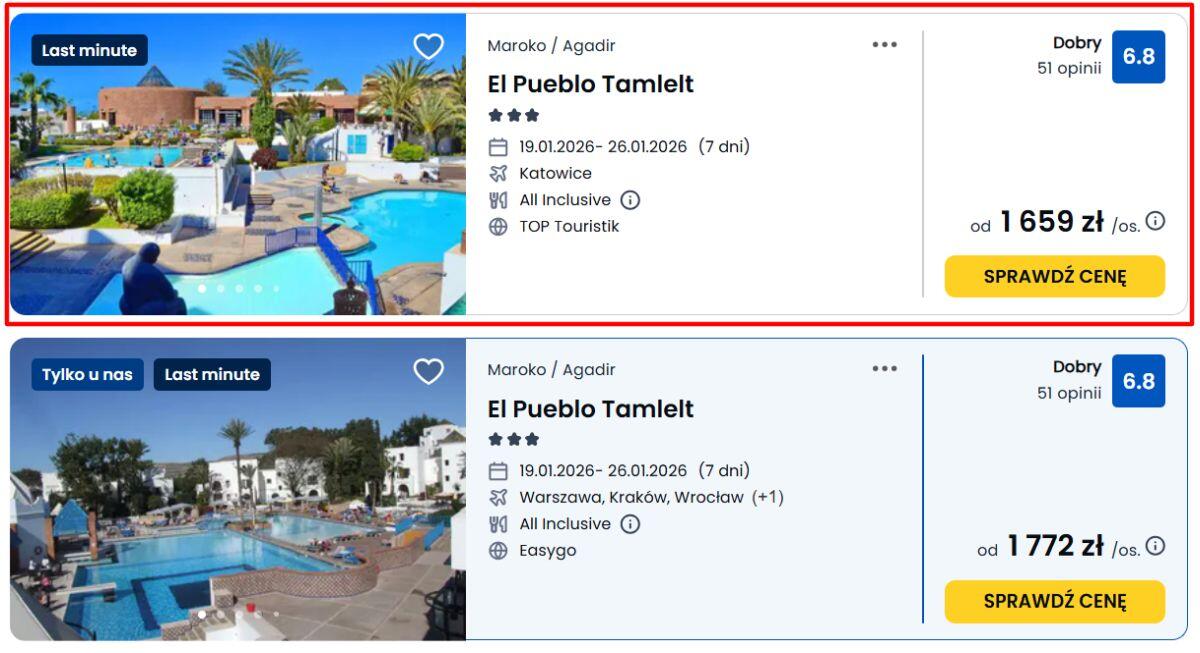The width and height of the screenshot is (1200, 653).
Task: Show All Inclusive info for Katowice offer
Action: pyautogui.click(x=630, y=200)
